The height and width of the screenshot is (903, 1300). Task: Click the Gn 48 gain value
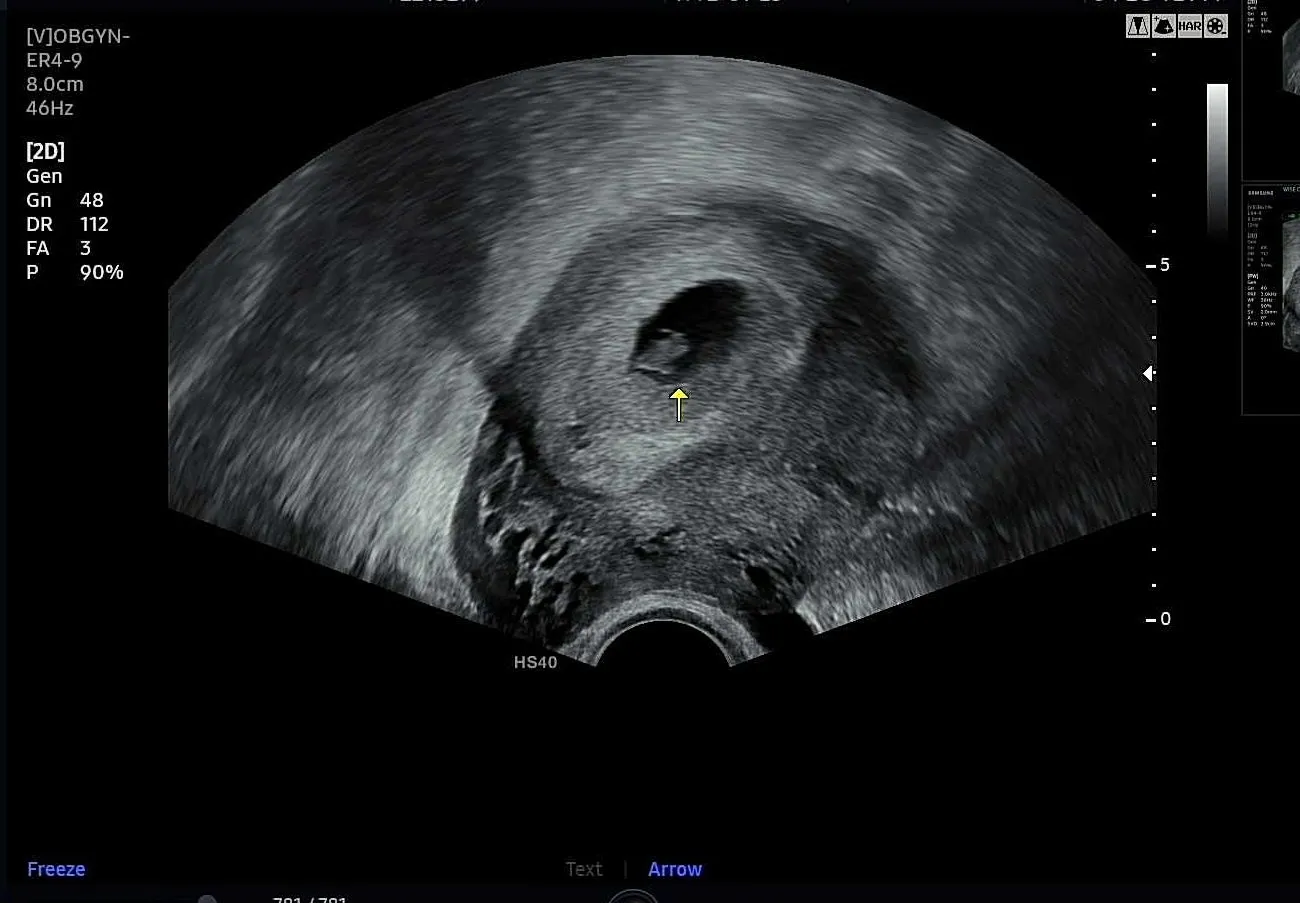pos(65,200)
